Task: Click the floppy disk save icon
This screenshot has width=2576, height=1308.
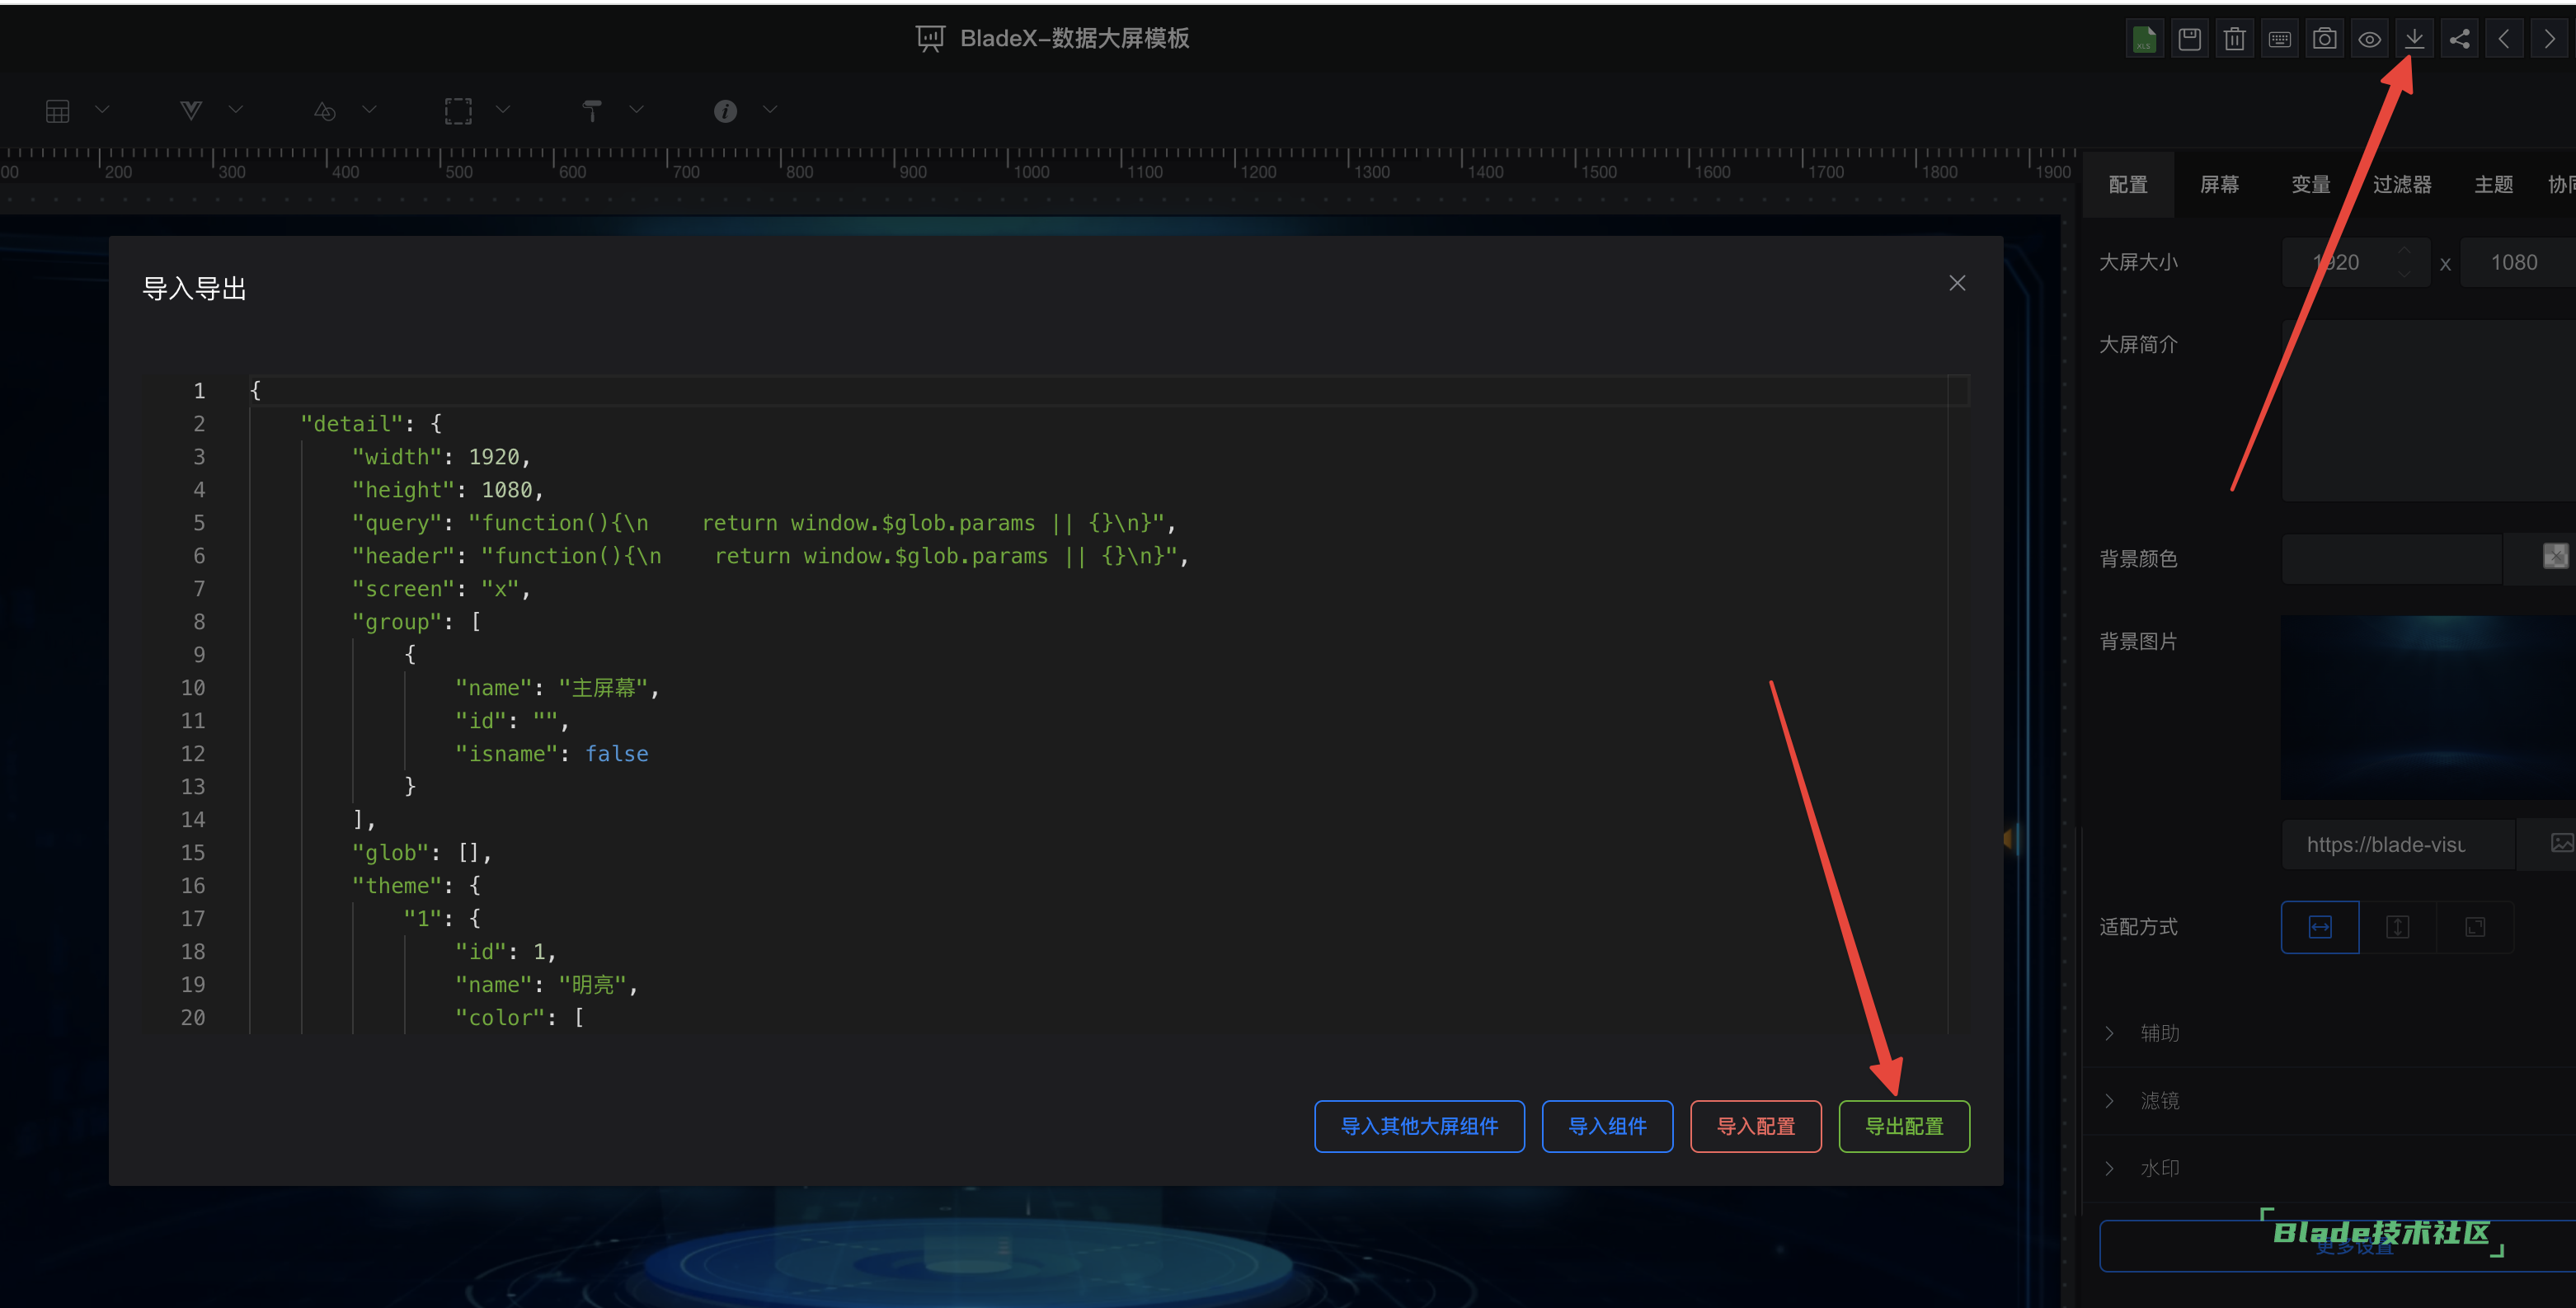Action: 2189,39
